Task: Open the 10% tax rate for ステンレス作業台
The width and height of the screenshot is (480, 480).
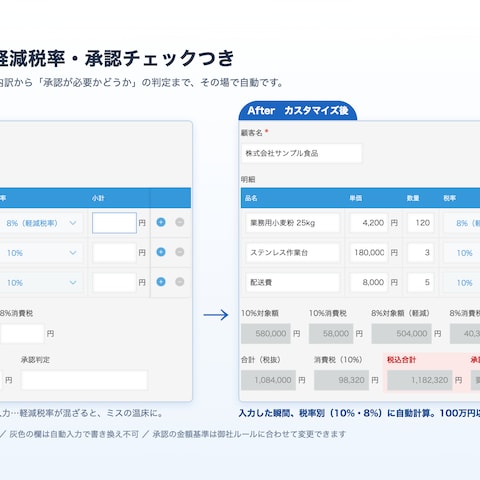Action: [x=462, y=253]
